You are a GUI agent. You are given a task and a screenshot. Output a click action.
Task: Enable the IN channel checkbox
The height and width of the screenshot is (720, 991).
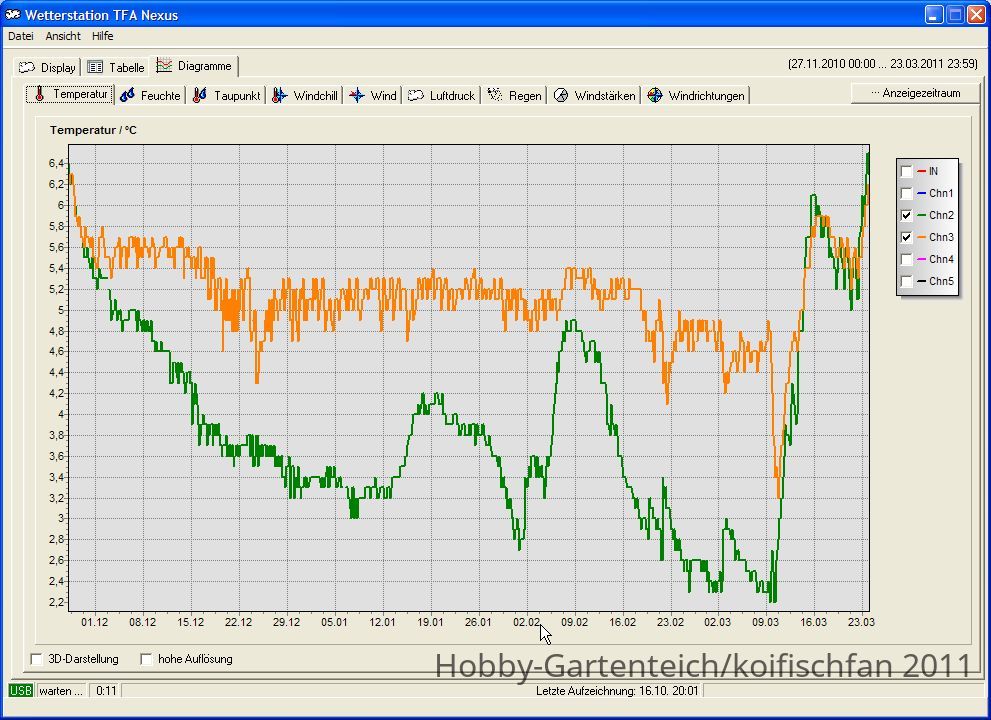tap(906, 171)
